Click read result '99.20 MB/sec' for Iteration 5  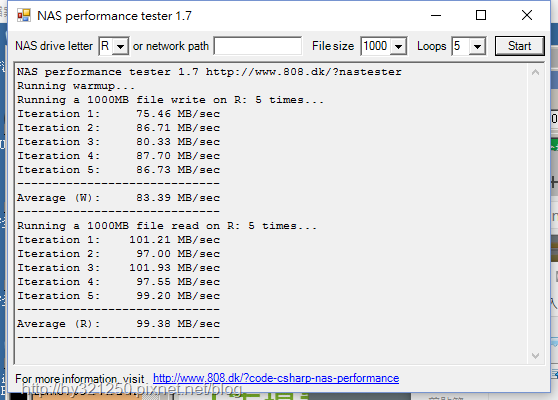tap(178, 296)
